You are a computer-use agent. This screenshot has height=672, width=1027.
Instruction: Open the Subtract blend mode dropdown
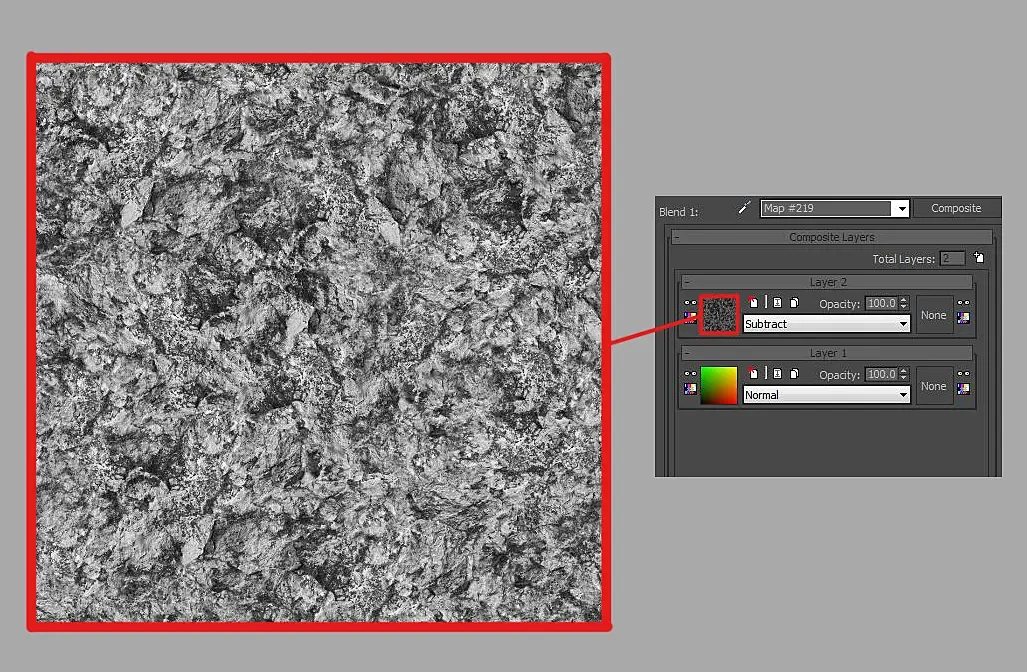click(x=827, y=324)
